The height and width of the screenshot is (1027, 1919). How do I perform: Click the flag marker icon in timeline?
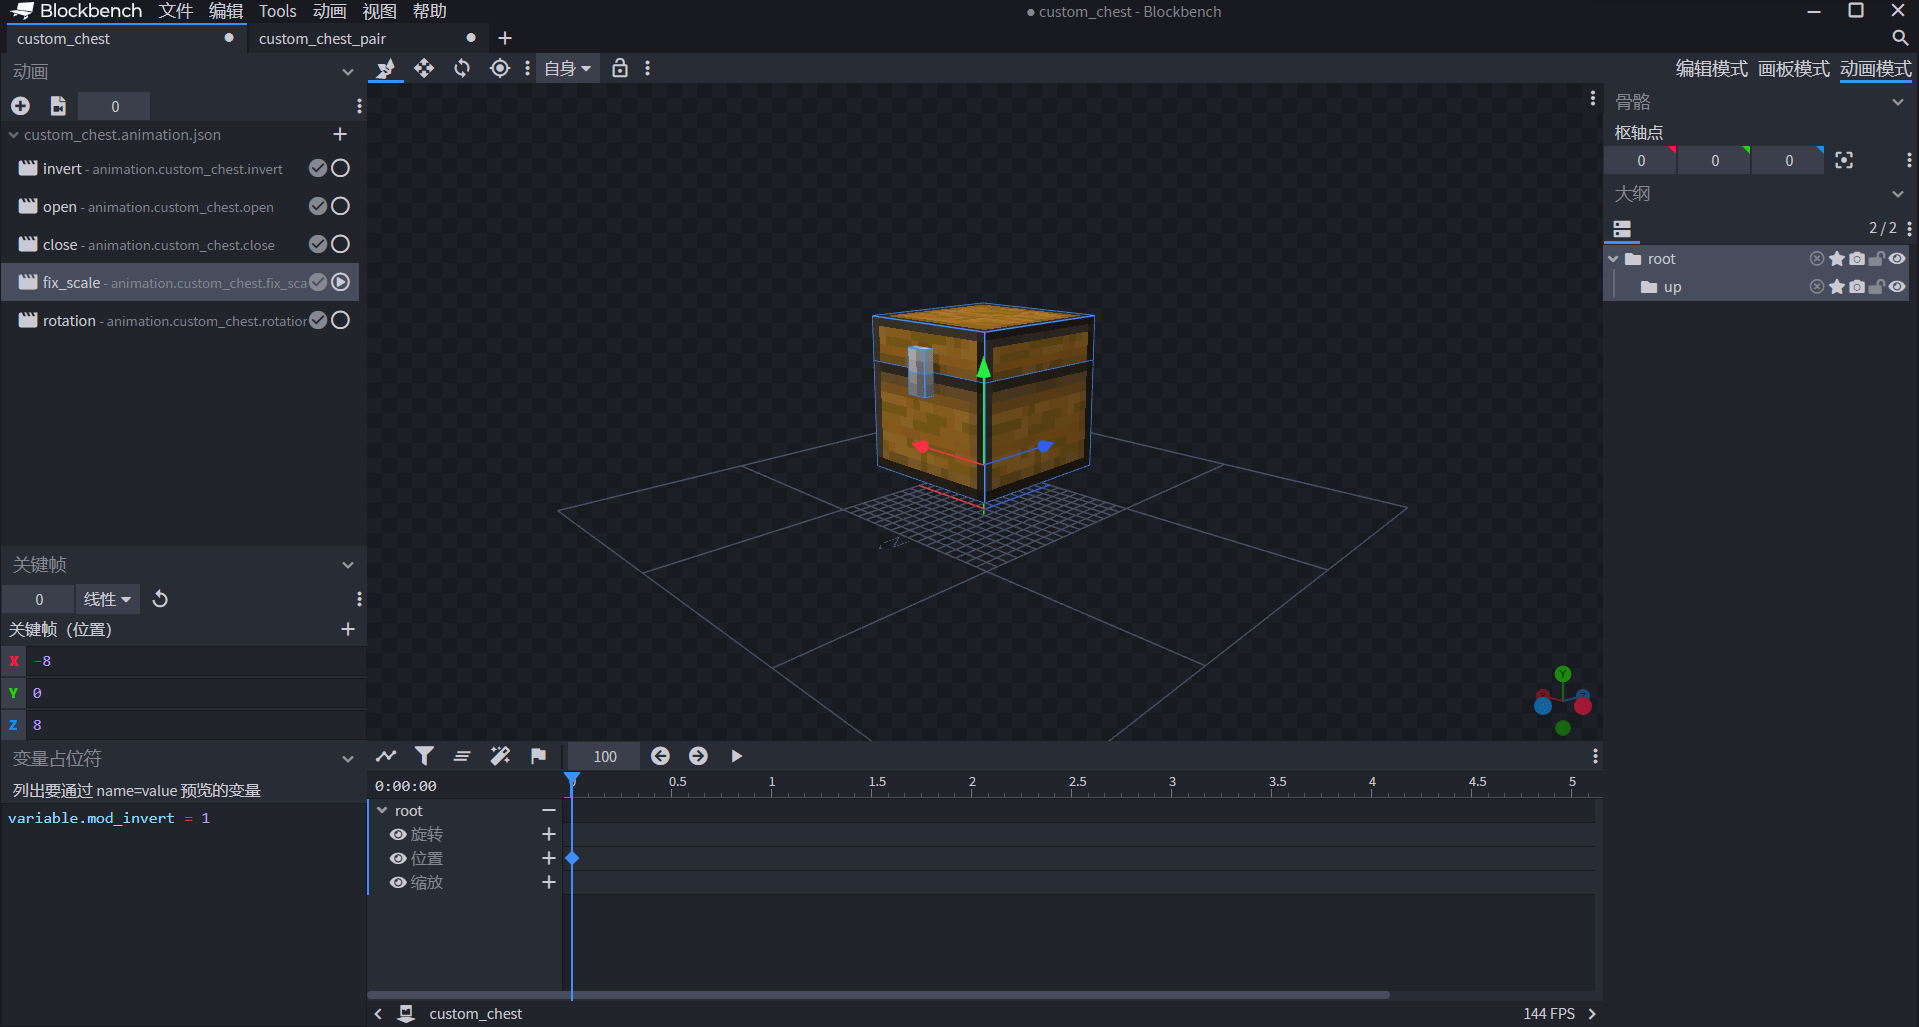coord(538,756)
